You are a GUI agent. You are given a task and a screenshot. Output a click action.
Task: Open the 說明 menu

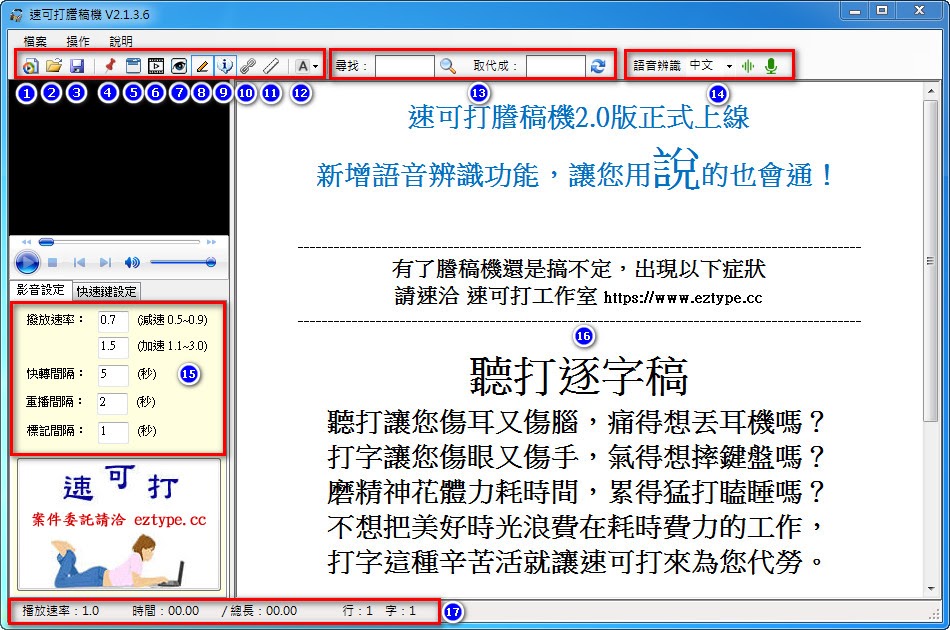pyautogui.click(x=121, y=41)
